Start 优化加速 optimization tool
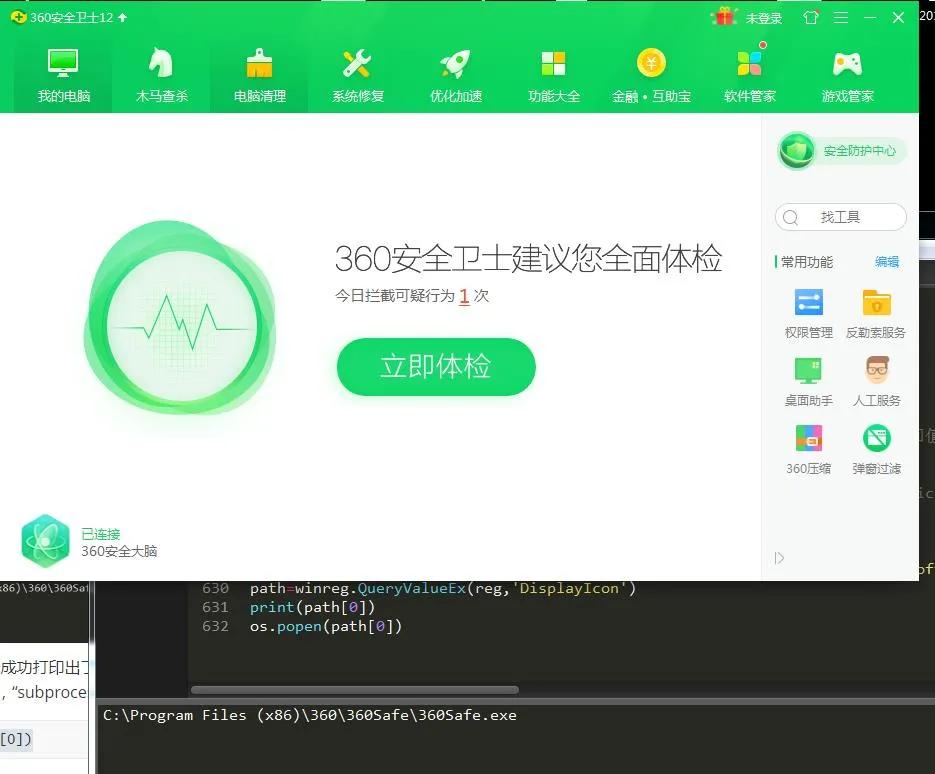The image size is (935, 774). [455, 72]
